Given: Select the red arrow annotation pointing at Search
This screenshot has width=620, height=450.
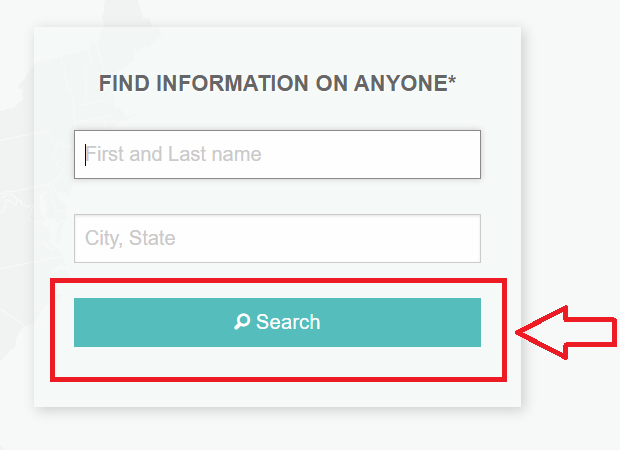Looking at the screenshot, I should click(566, 332).
